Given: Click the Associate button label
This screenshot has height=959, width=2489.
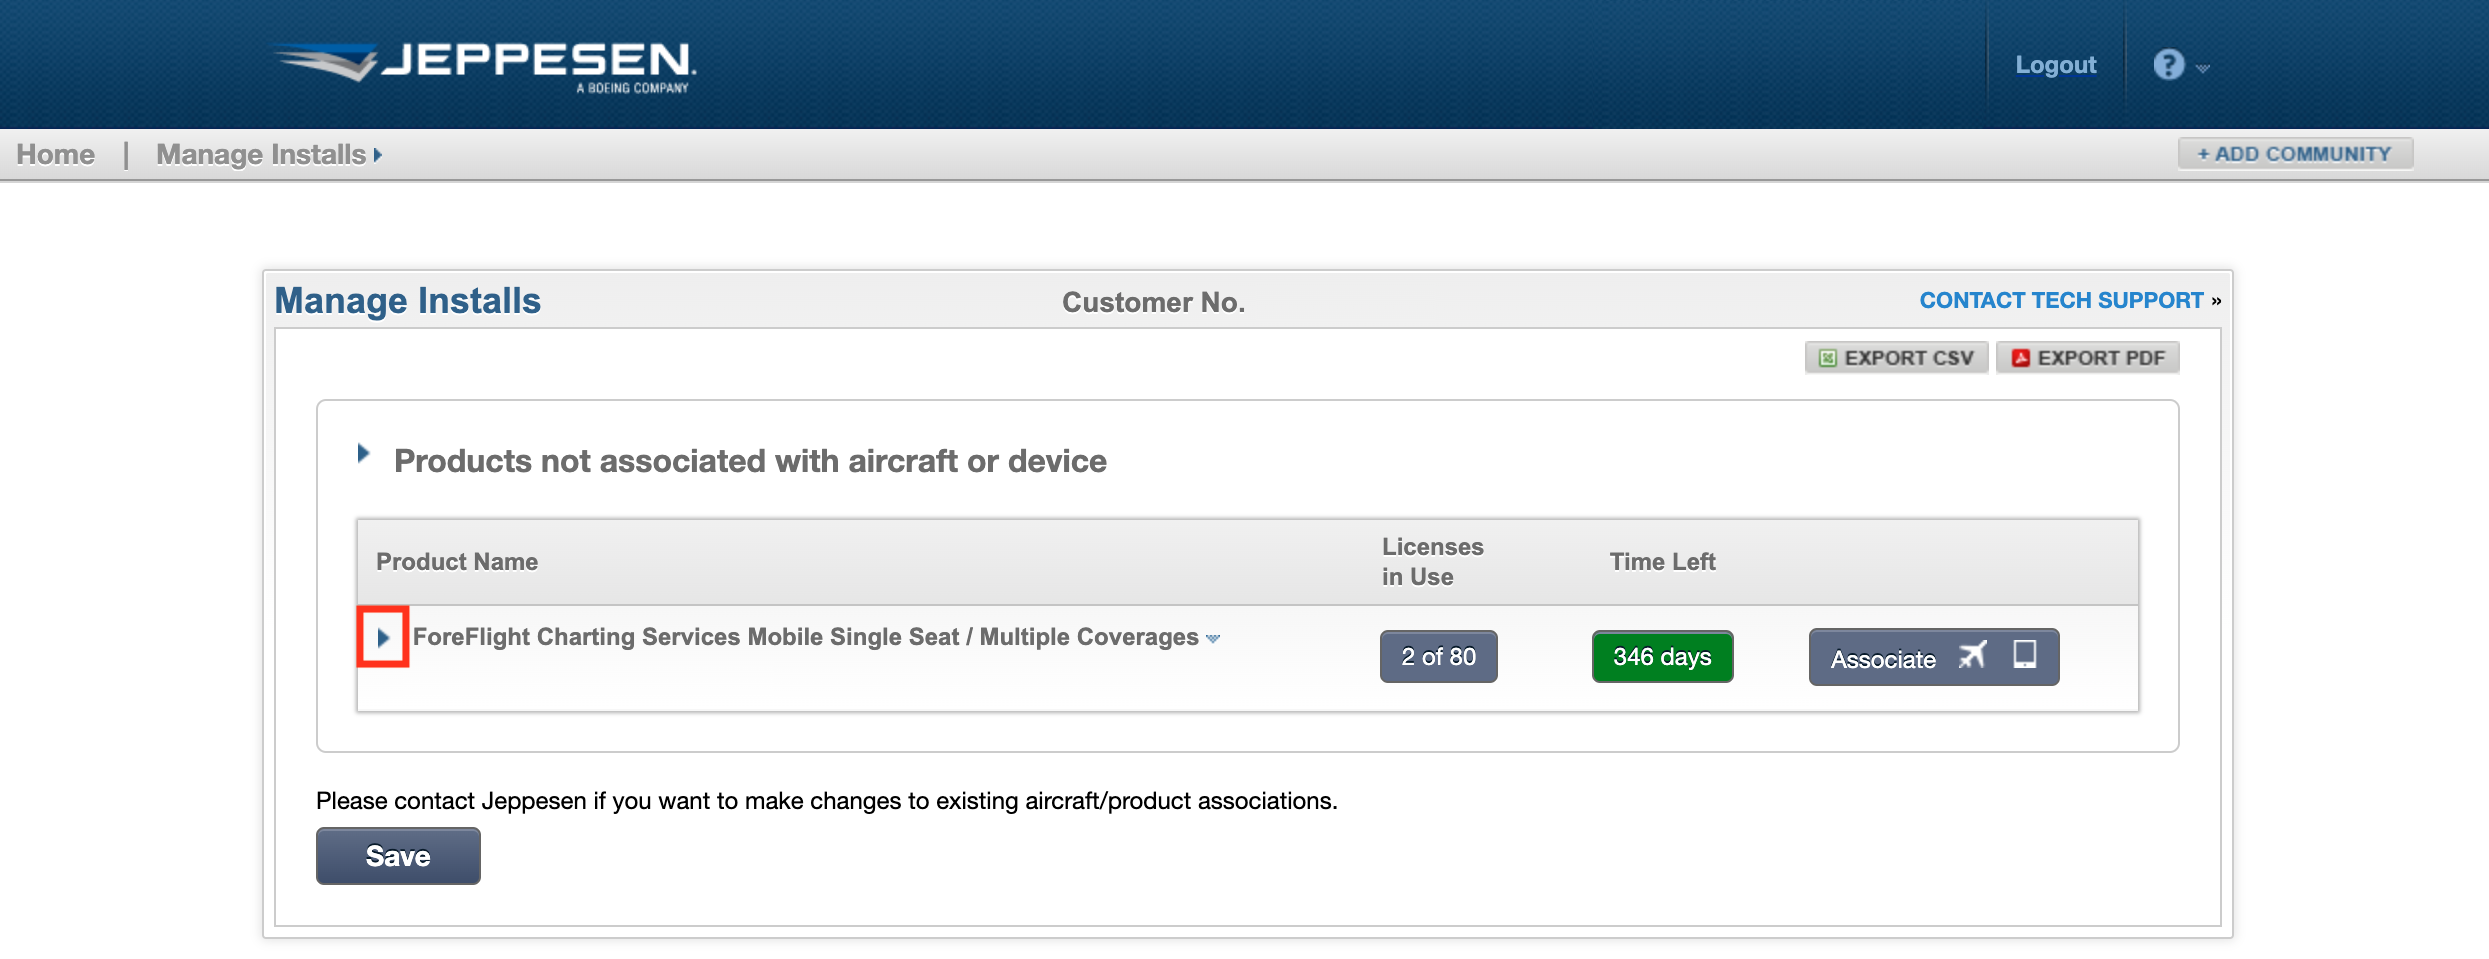Looking at the screenshot, I should pyautogui.click(x=1883, y=659).
